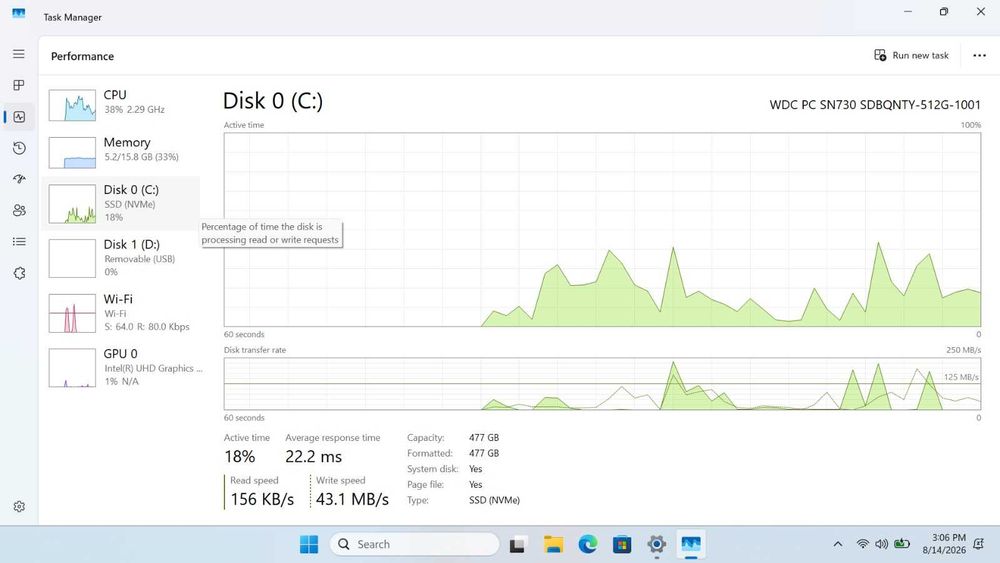Click the Task Manager title bar app icon
This screenshot has height=563, width=1000.
19,13
